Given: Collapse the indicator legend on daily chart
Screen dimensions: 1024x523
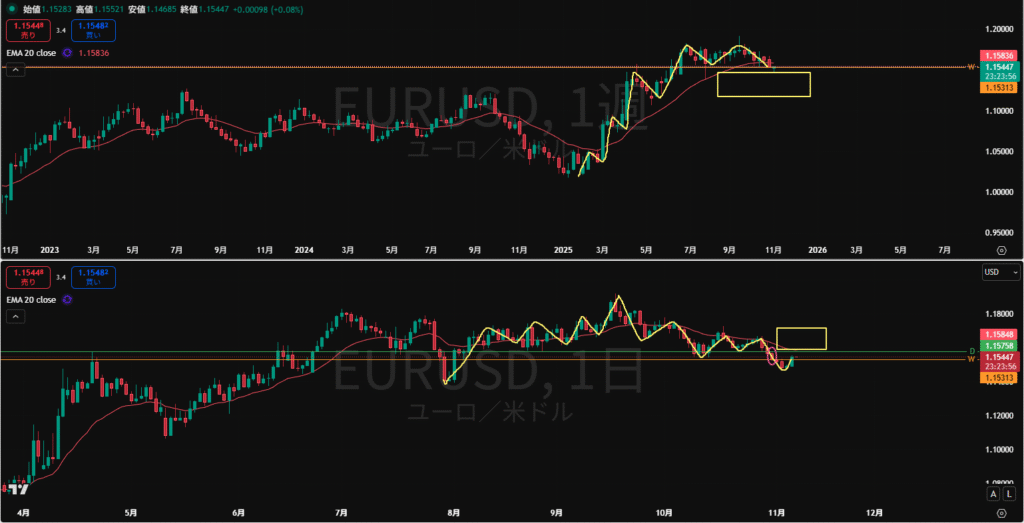Looking at the screenshot, I should pos(16,316).
